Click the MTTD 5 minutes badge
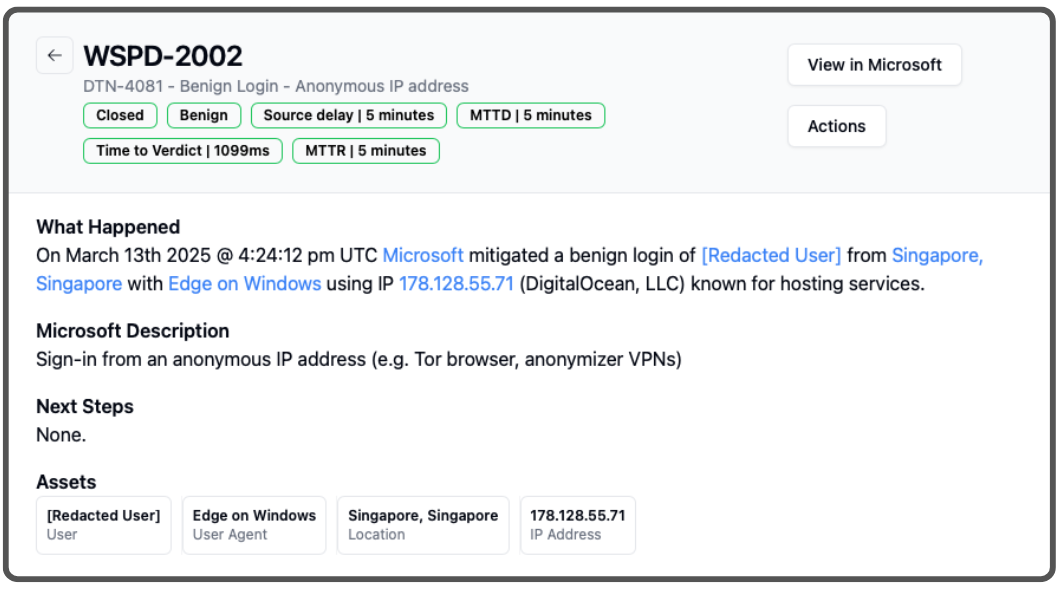This screenshot has height=591, width=1059. (530, 115)
